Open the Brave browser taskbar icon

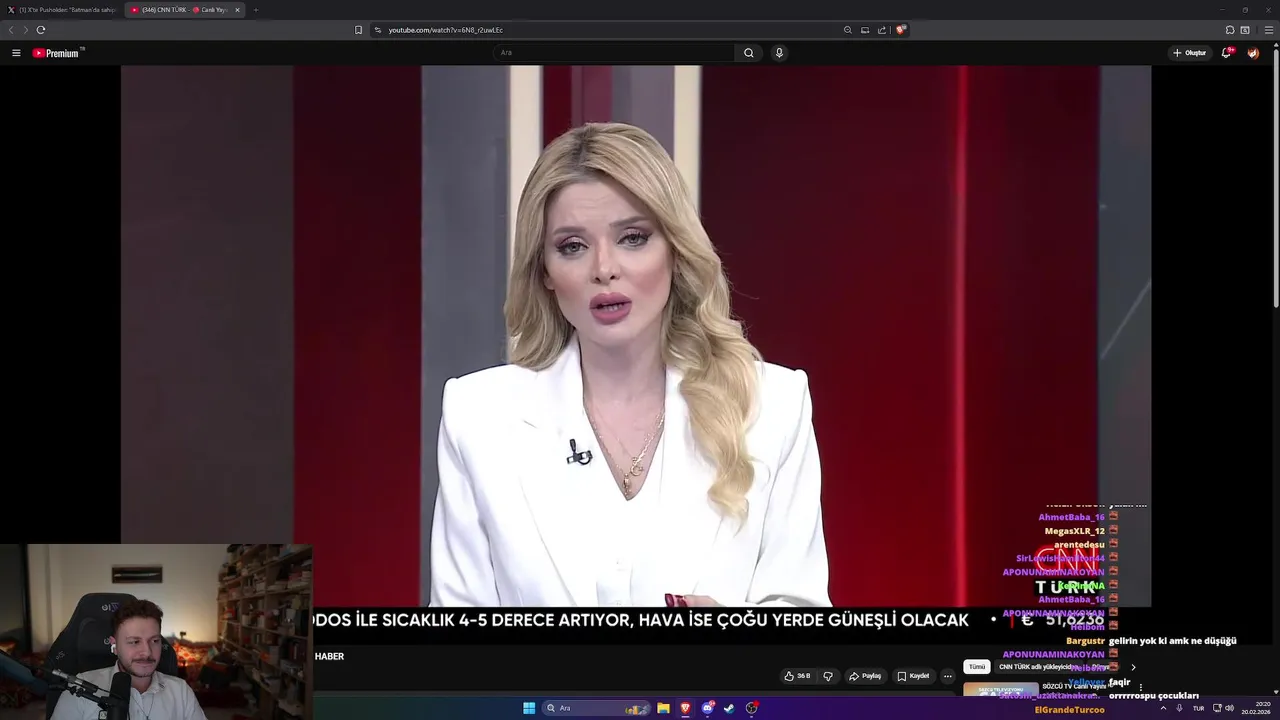(685, 708)
